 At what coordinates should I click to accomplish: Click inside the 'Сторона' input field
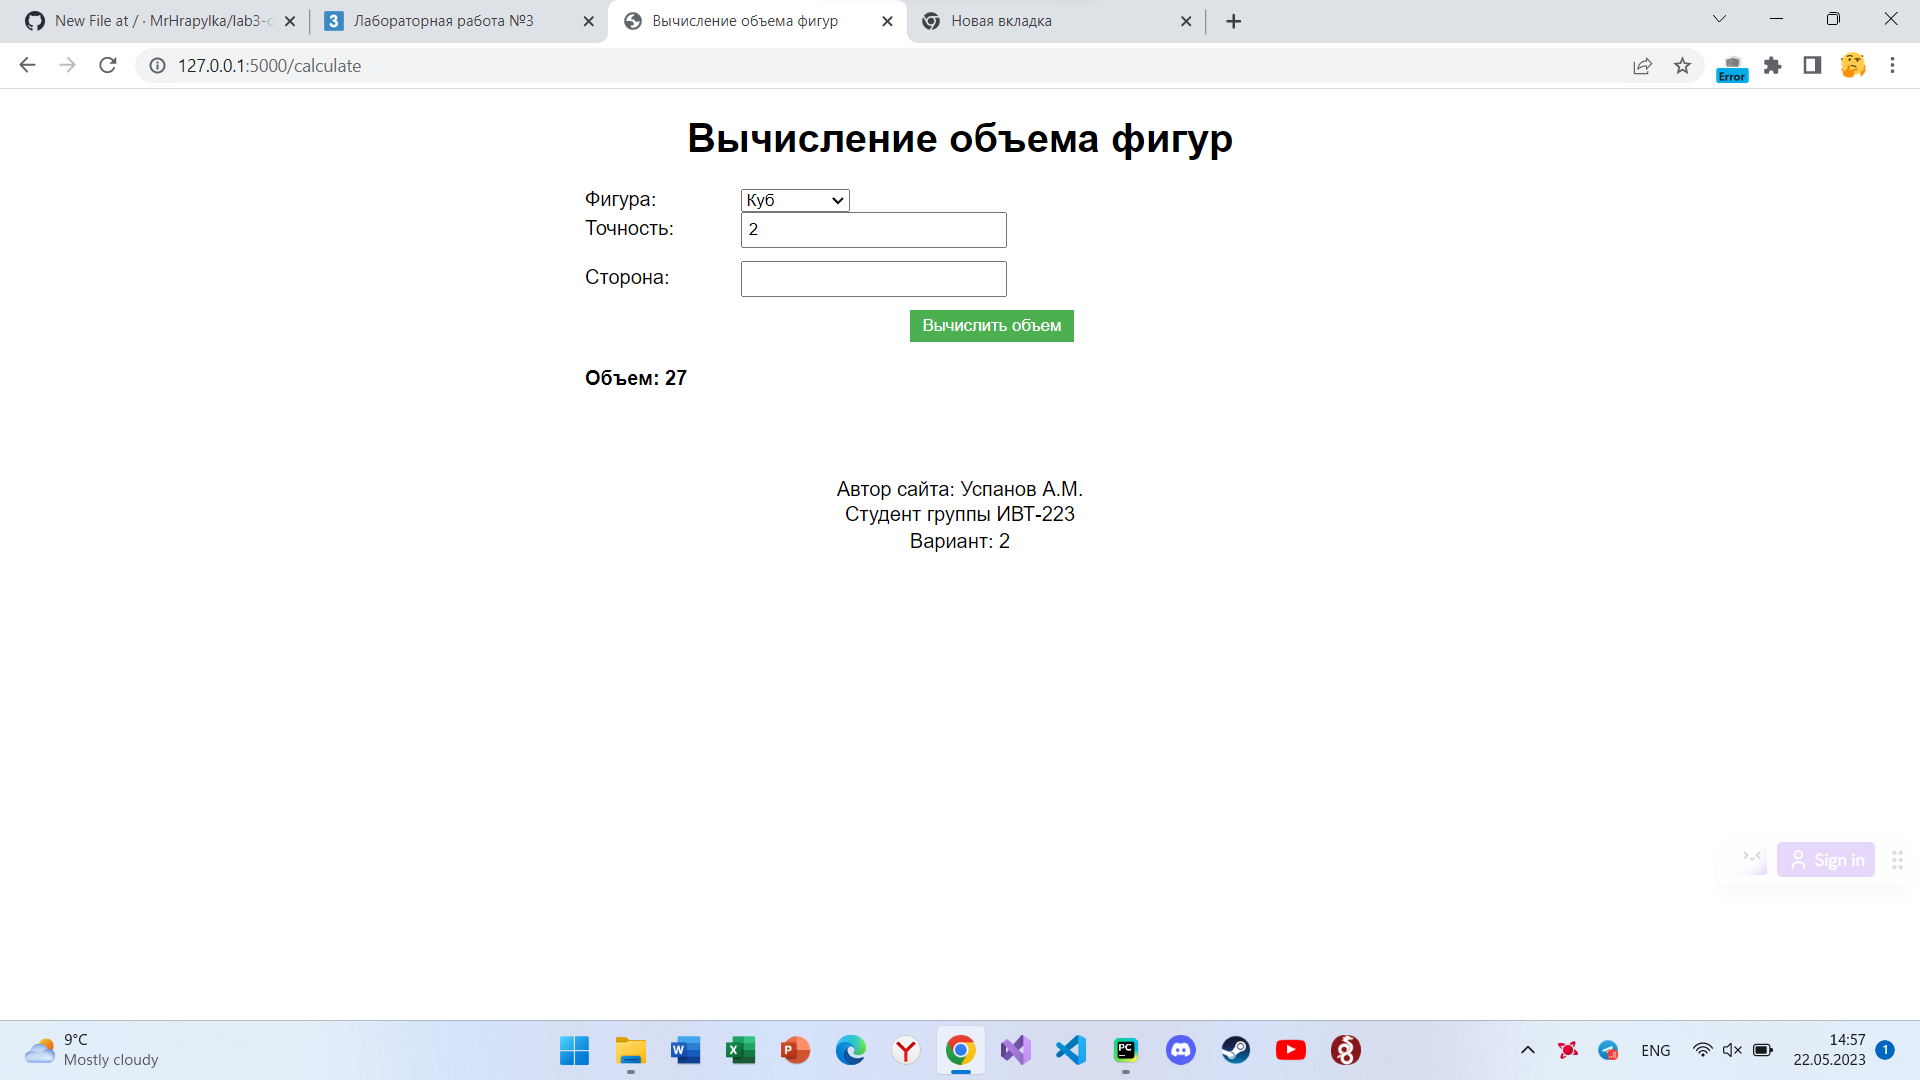click(872, 278)
